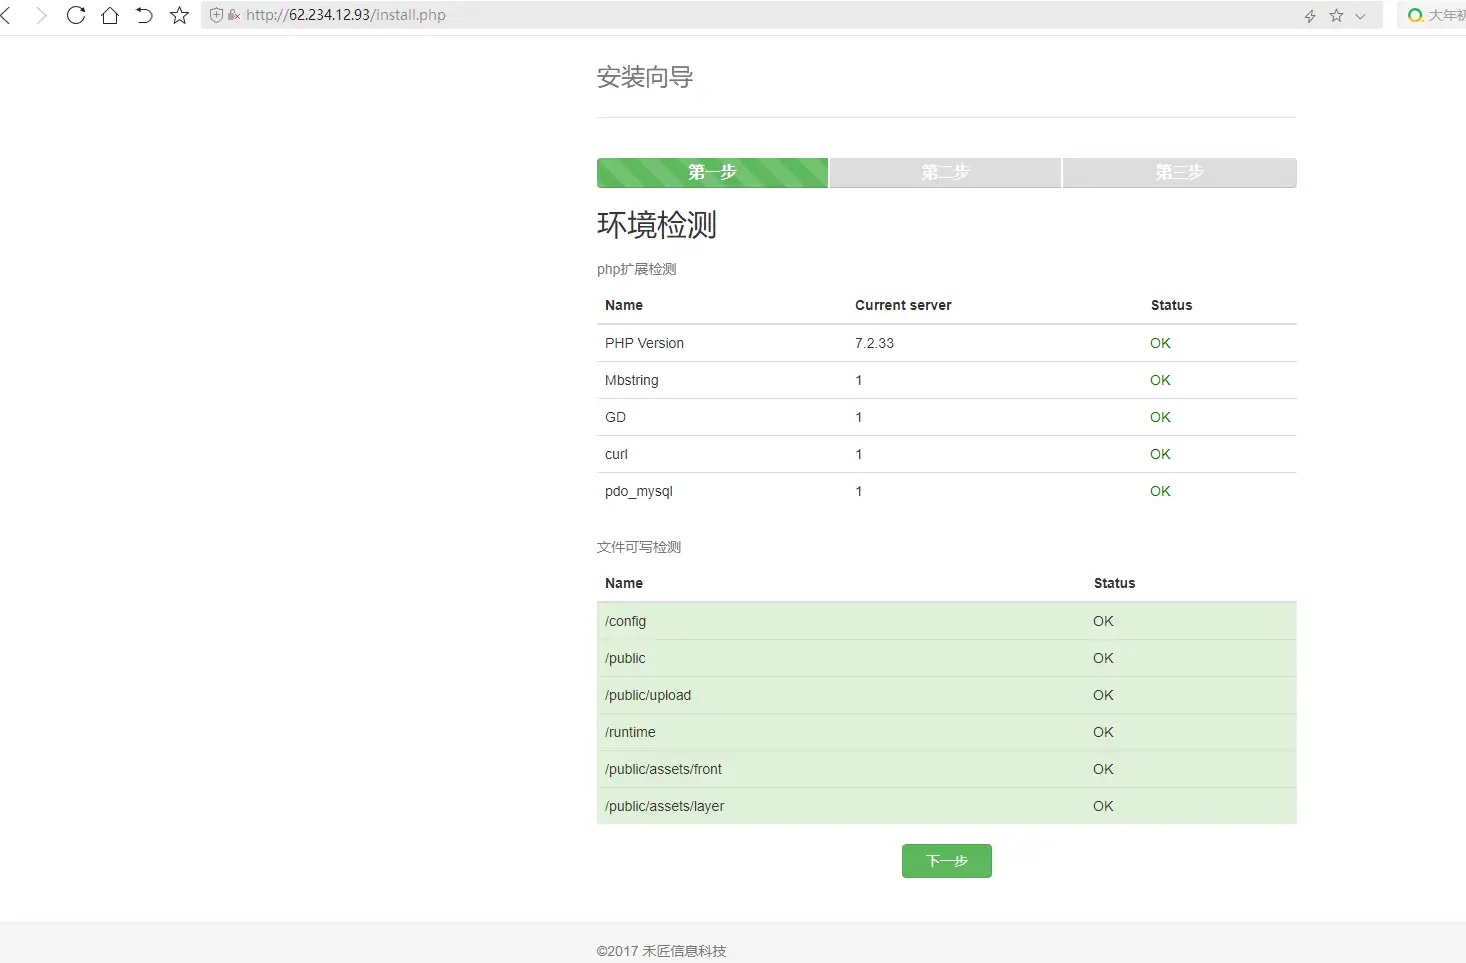1466x963 pixels.
Task: Click the ©2017 禾匠信息科技 footer text
Action: pos(661,951)
